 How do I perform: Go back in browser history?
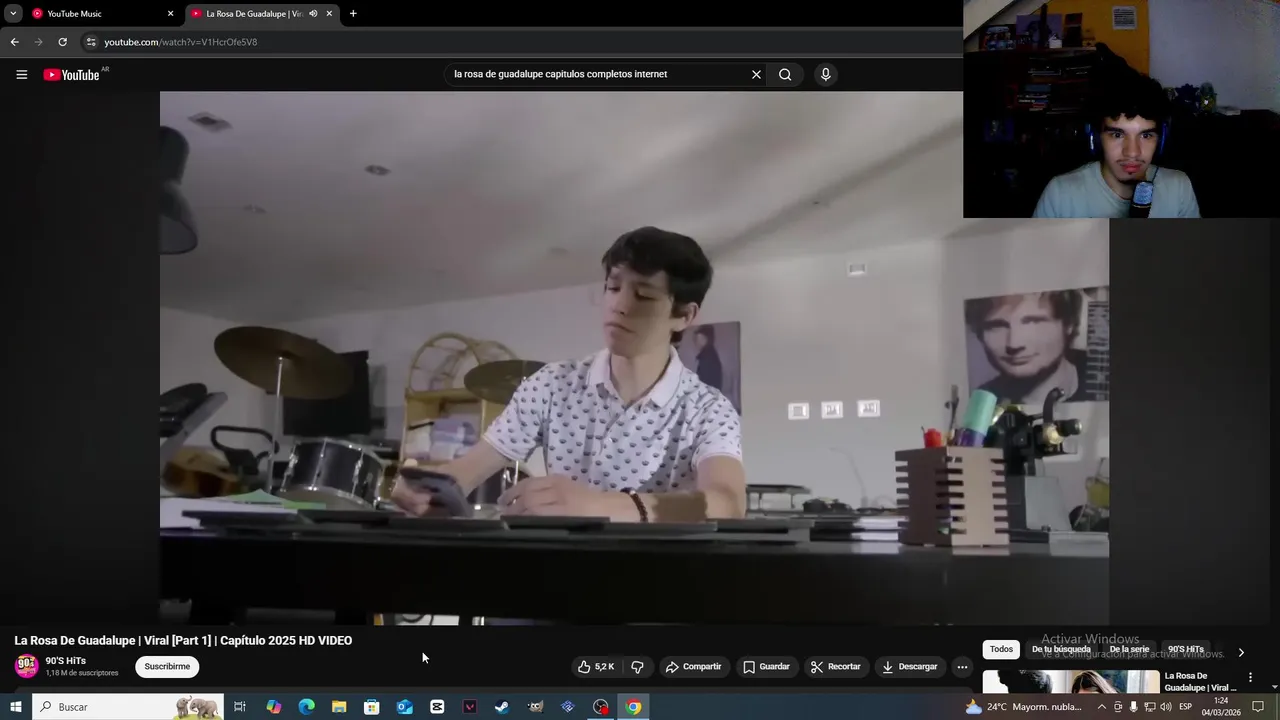coord(14,42)
